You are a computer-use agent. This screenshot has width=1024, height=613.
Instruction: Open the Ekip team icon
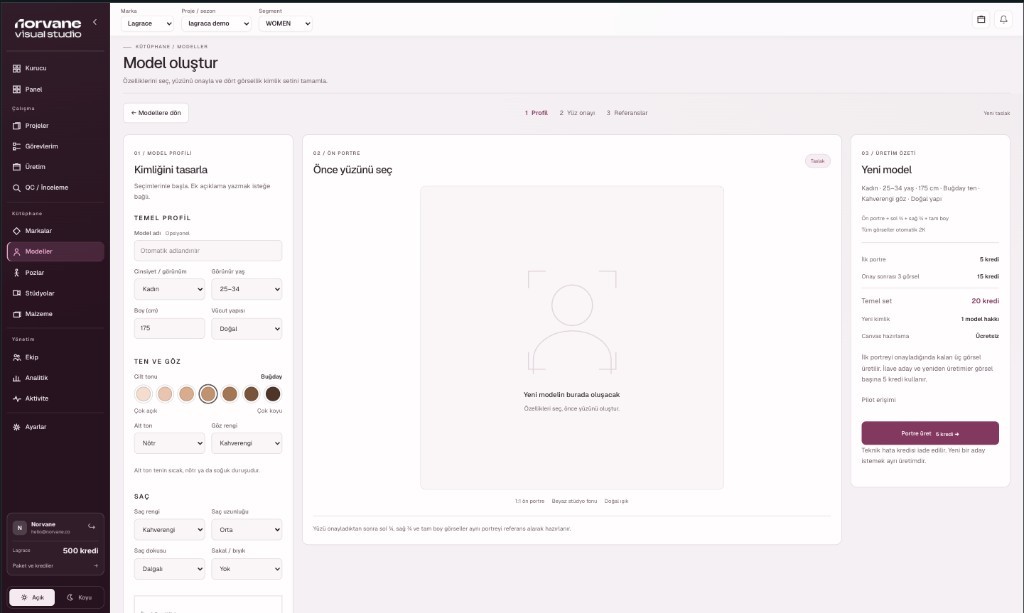tap(16, 357)
